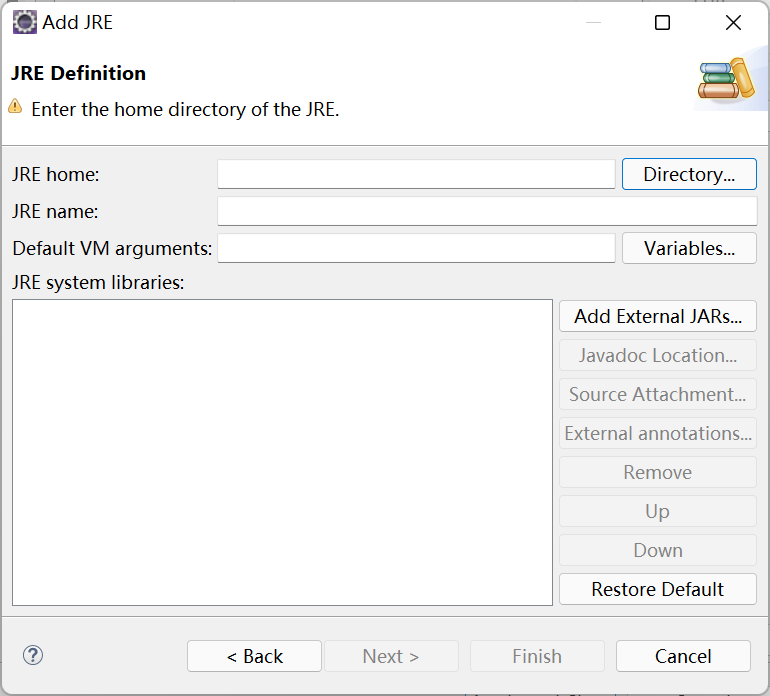Maximize the Add JRE window

(662, 23)
